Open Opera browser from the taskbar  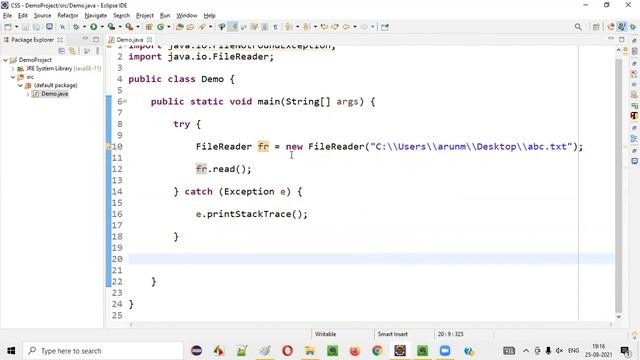coord(287,351)
